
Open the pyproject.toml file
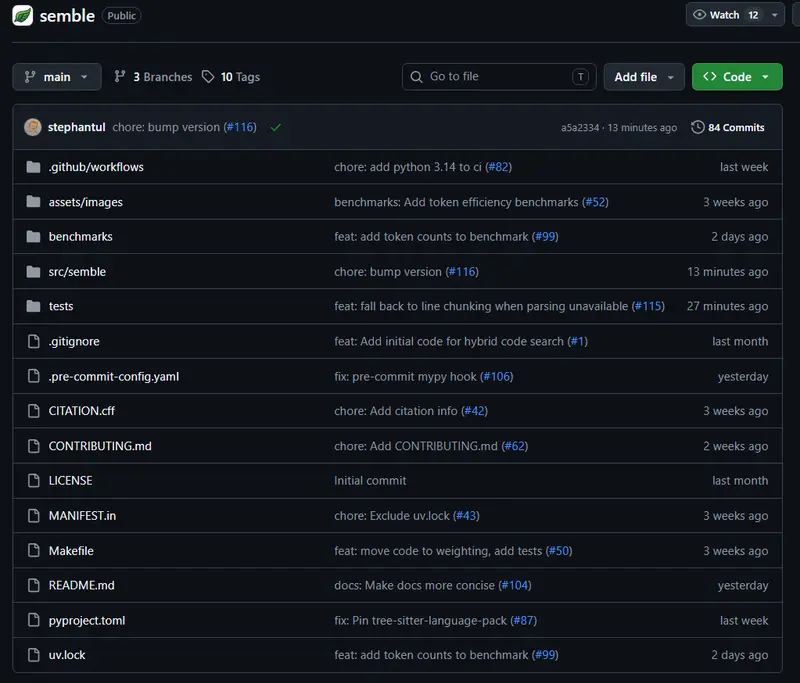pyautogui.click(x=87, y=621)
